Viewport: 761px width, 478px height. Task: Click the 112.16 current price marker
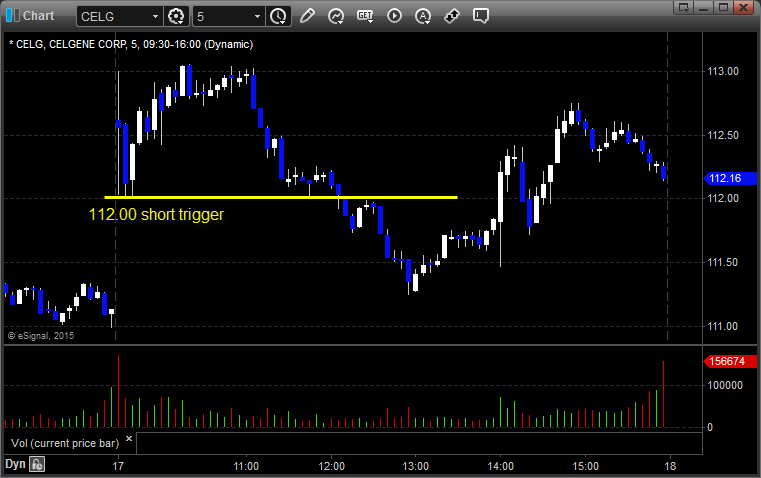pos(730,179)
